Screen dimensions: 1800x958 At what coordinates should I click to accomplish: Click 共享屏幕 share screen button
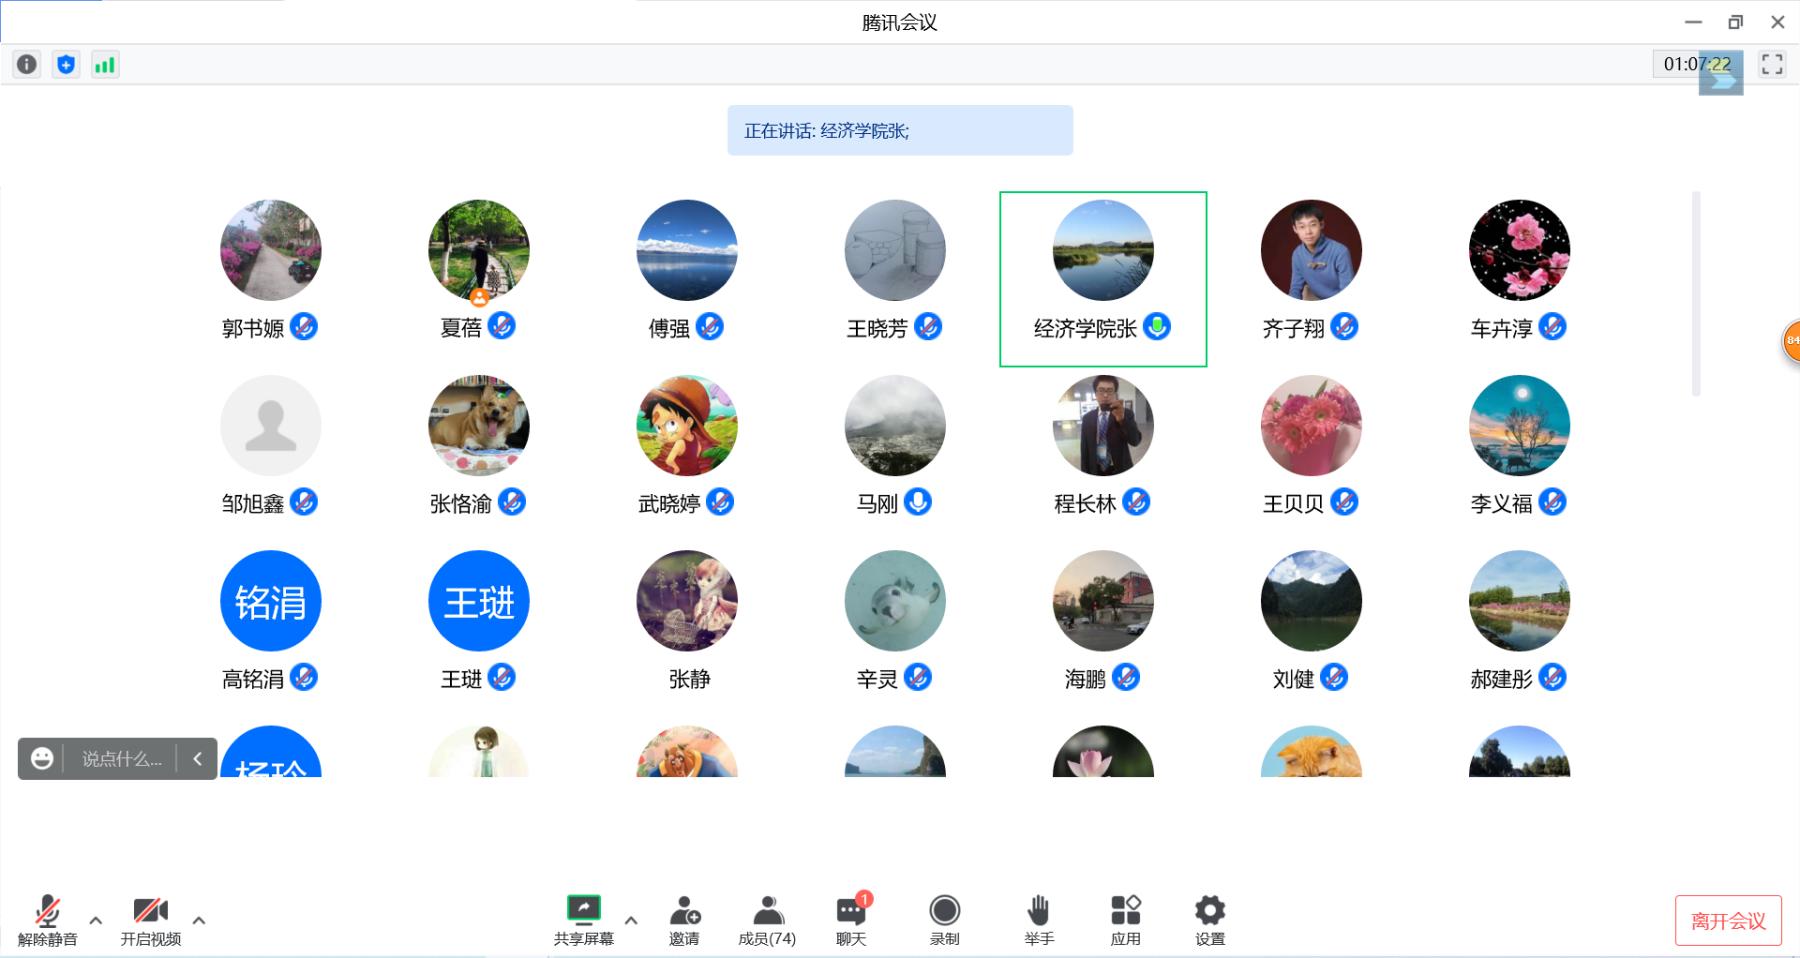583,920
